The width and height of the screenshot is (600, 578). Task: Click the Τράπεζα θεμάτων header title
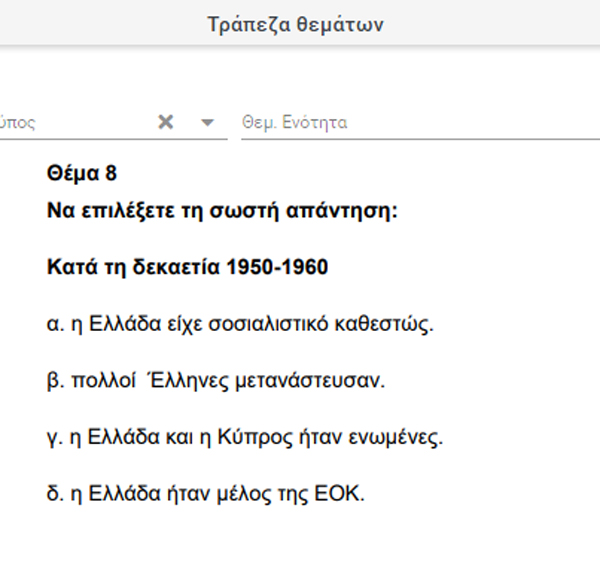click(x=295, y=24)
